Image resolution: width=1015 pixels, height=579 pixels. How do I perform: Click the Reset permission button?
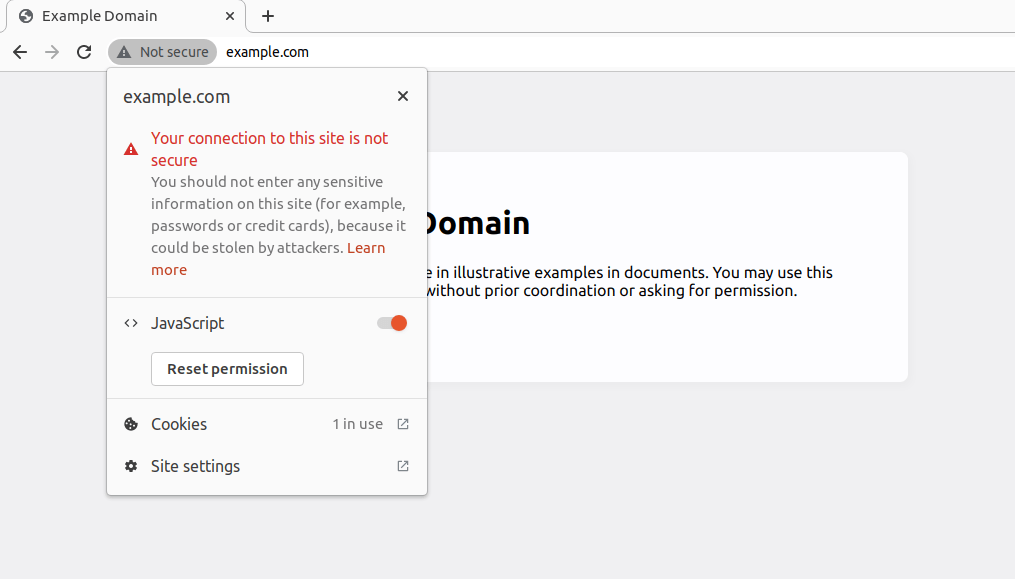(x=227, y=369)
